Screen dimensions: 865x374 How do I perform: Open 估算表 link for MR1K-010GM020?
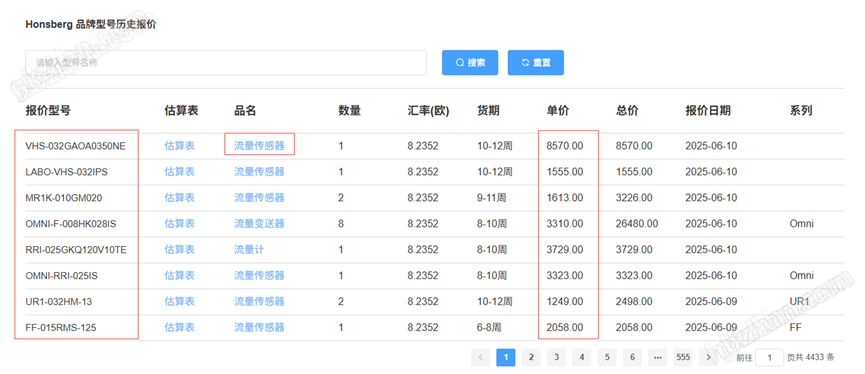(179, 198)
